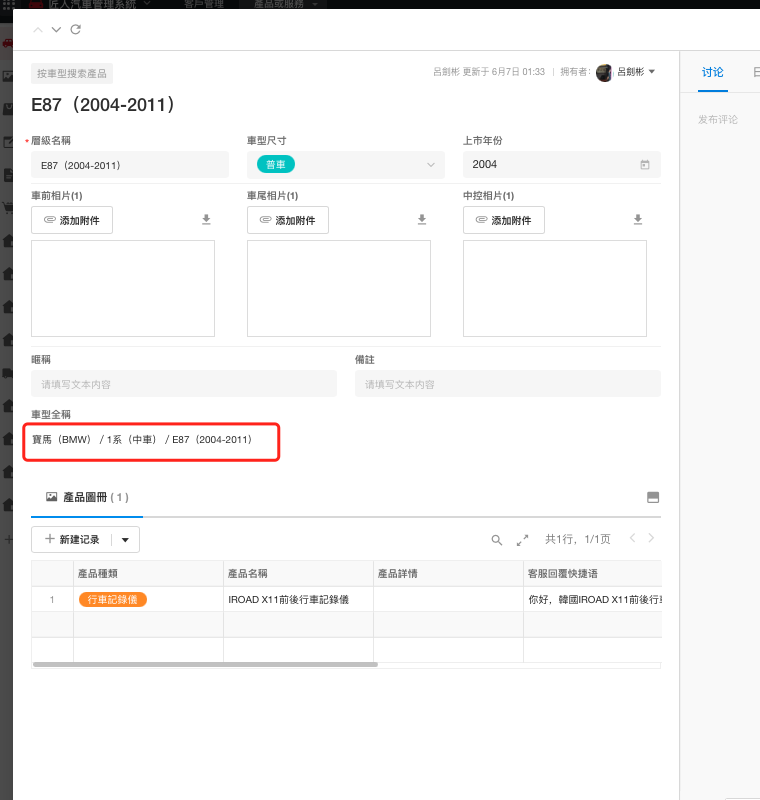Click the 暱稱 text input field
The image size is (760, 800).
pyautogui.click(x=184, y=384)
